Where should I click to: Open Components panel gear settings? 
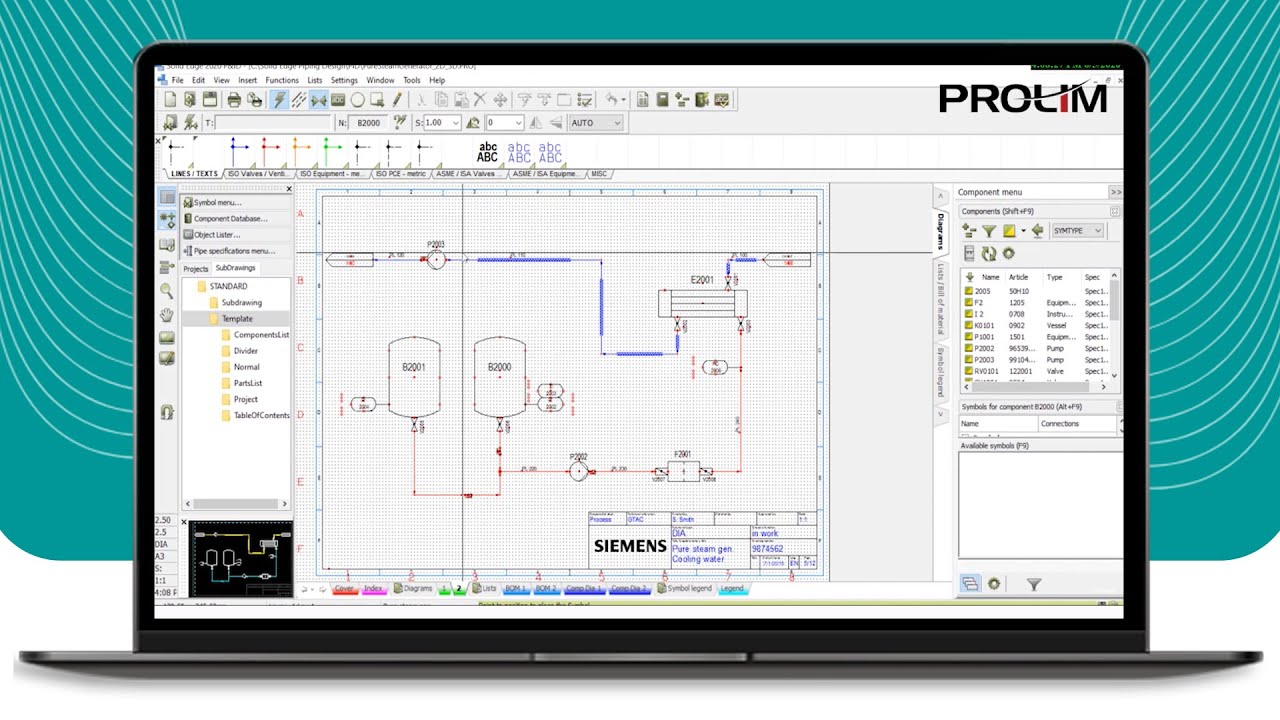coord(1009,253)
